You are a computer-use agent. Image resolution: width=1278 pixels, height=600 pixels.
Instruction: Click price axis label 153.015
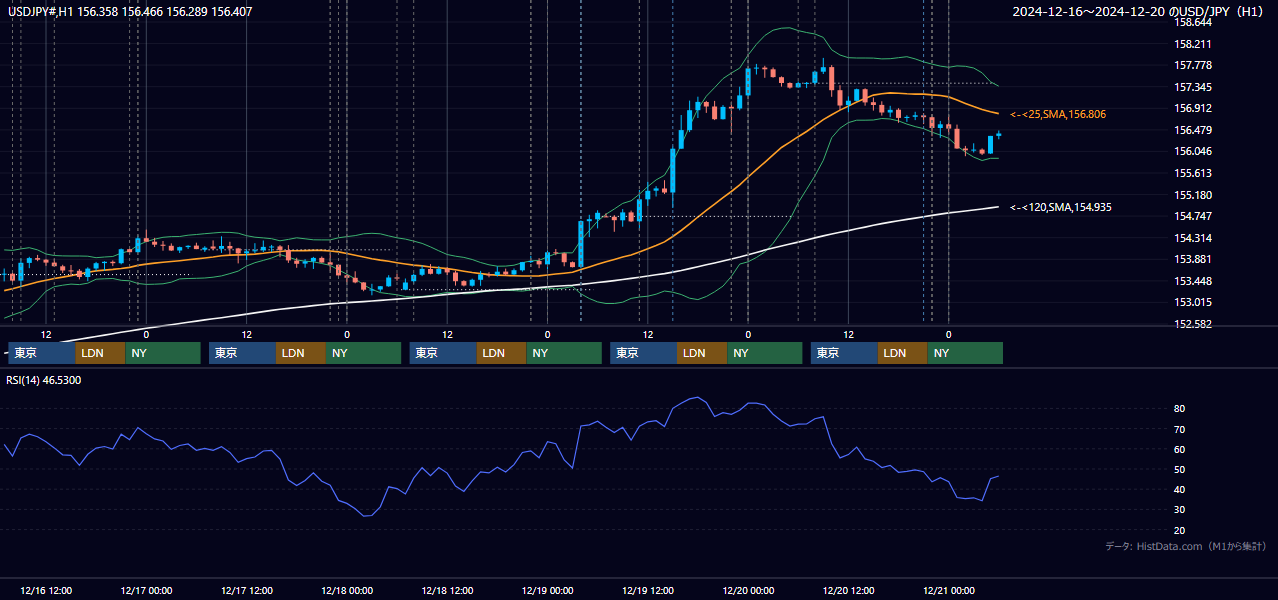pyautogui.click(x=1193, y=302)
